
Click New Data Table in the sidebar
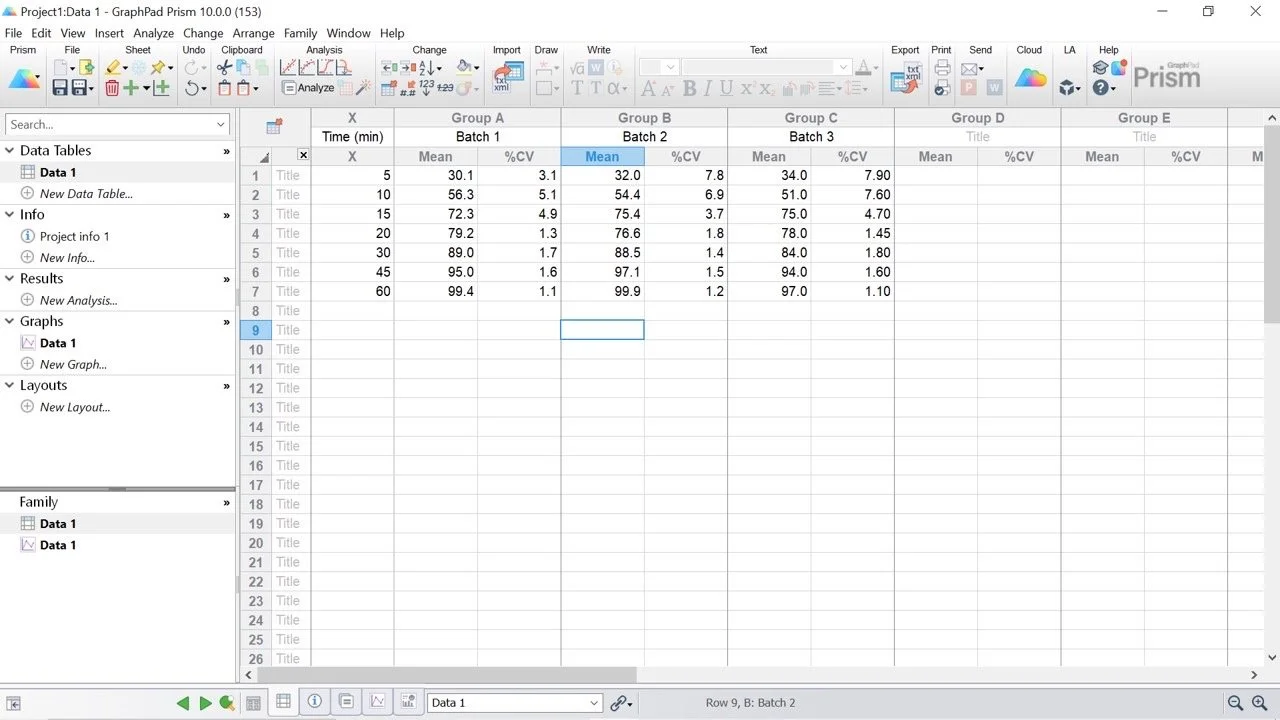[x=86, y=193]
